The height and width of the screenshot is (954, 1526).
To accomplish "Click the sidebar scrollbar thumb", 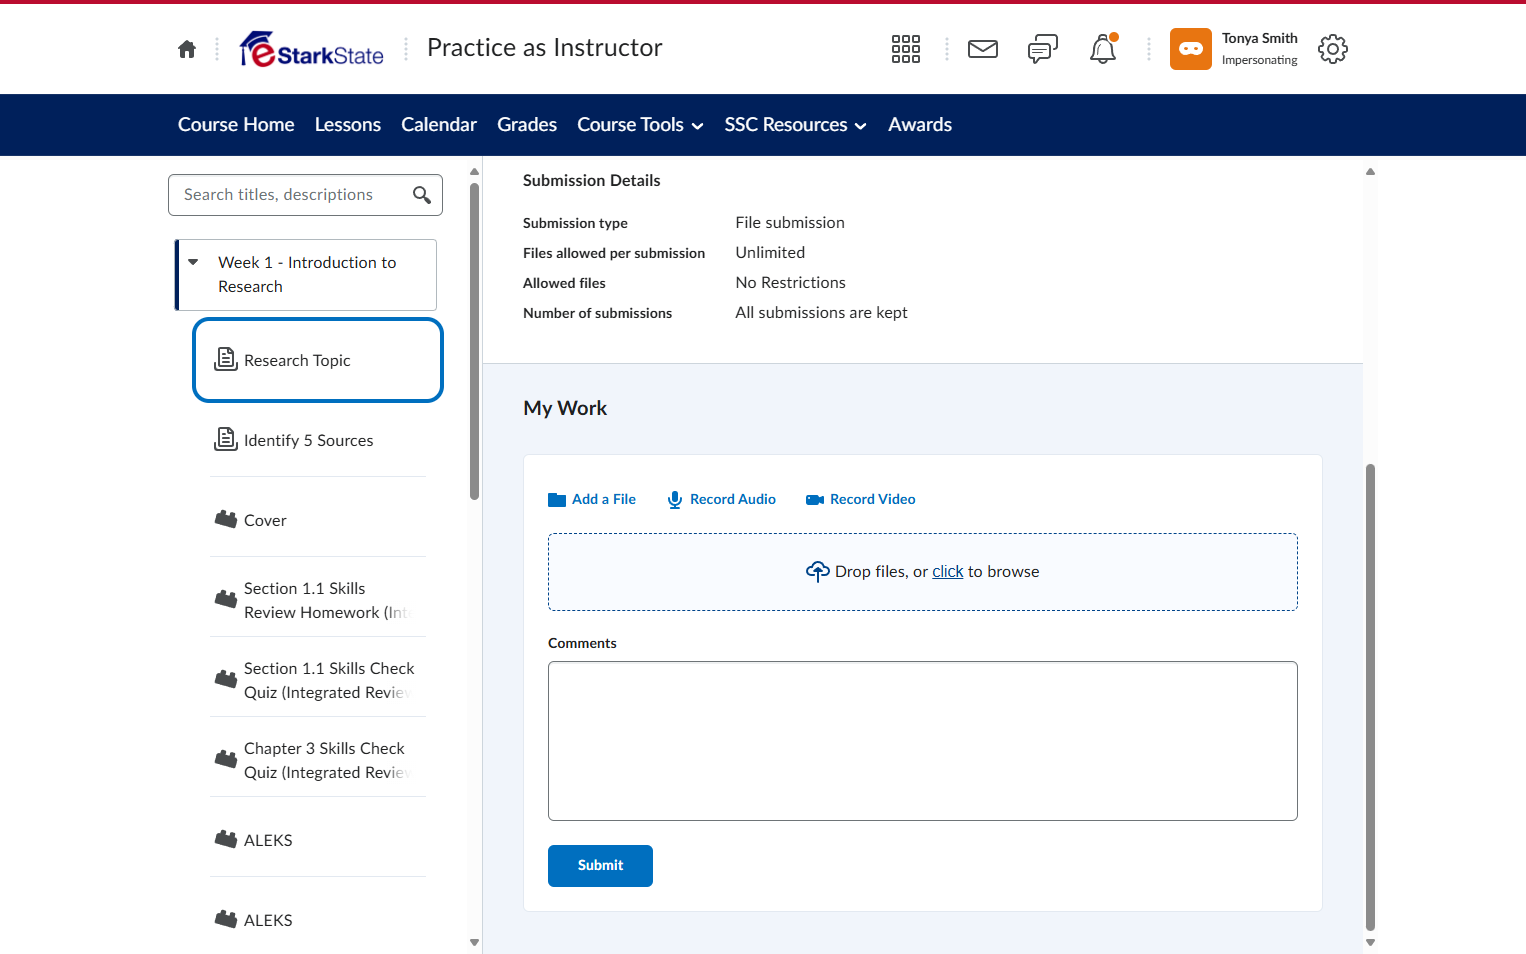I will (x=474, y=341).
